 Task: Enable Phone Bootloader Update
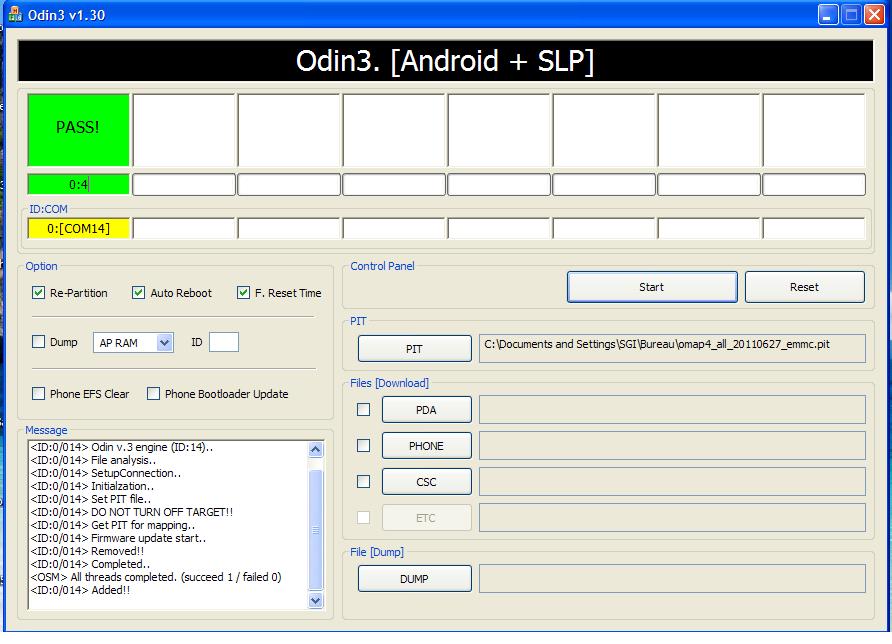coord(153,394)
